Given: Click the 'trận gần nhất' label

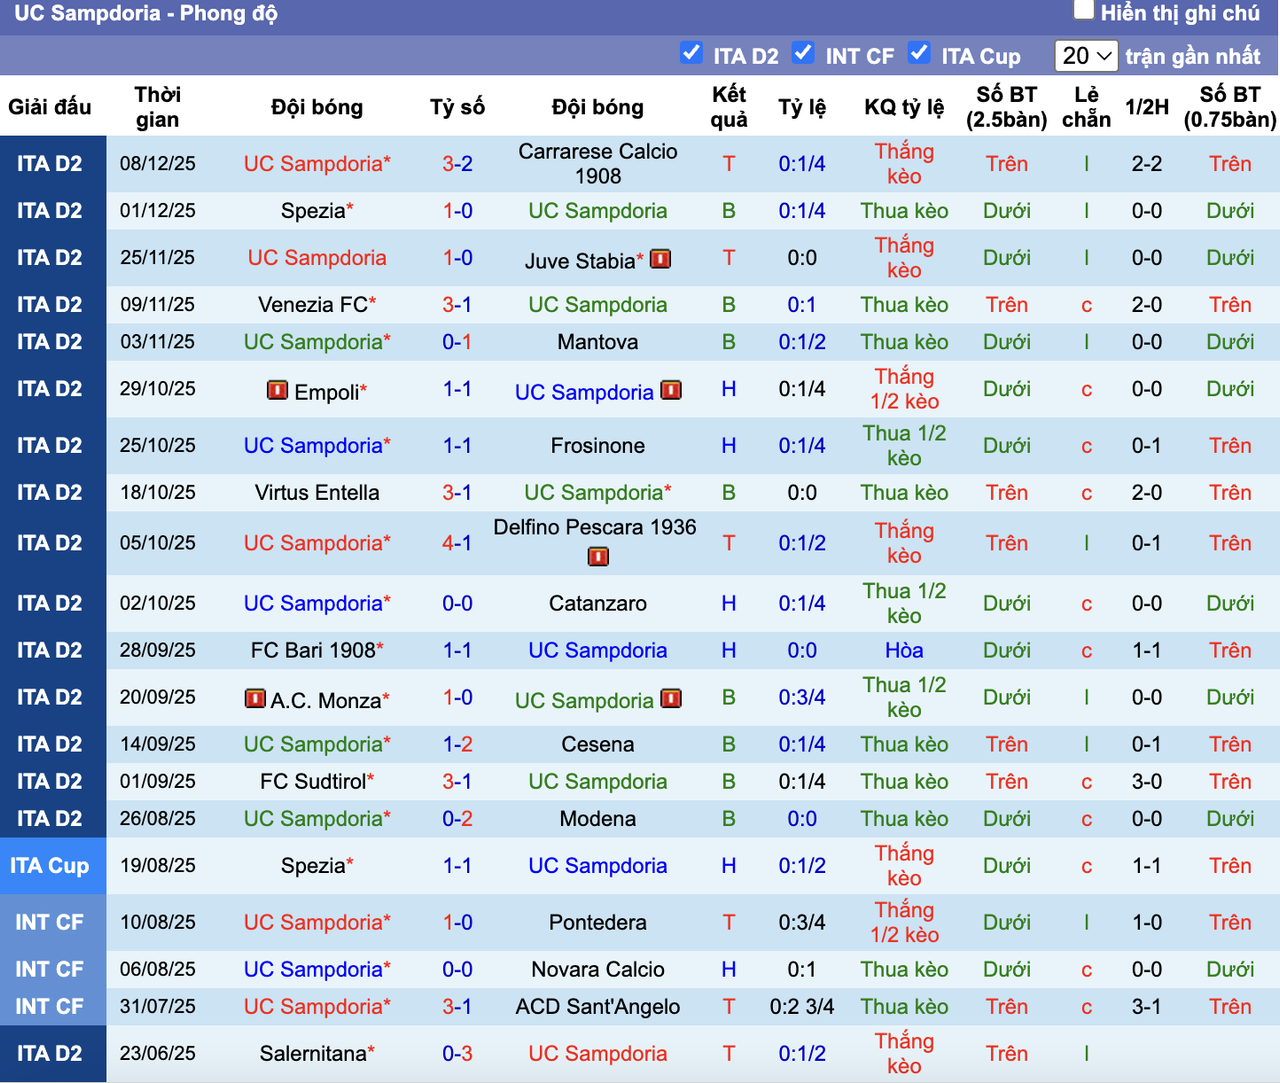Looking at the screenshot, I should (x=1193, y=56).
